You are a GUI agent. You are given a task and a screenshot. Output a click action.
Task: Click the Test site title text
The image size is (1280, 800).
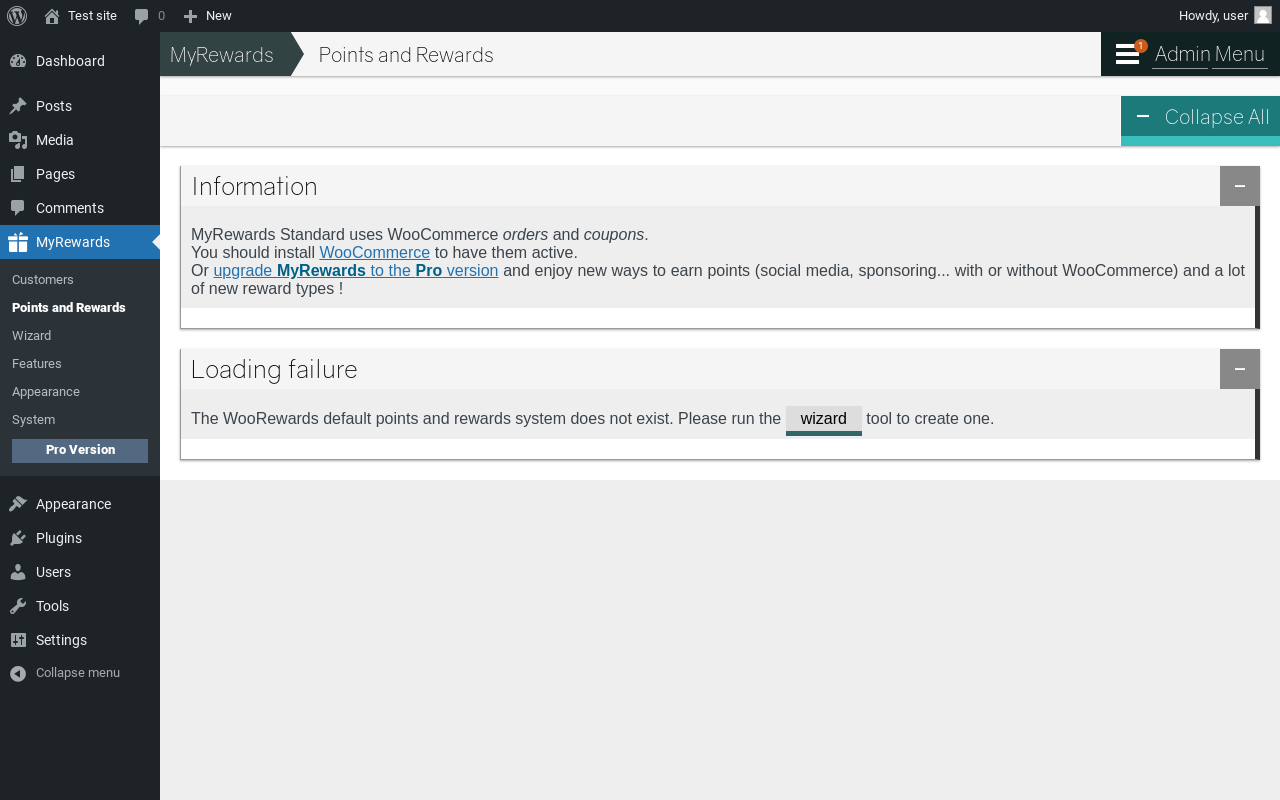tap(92, 16)
